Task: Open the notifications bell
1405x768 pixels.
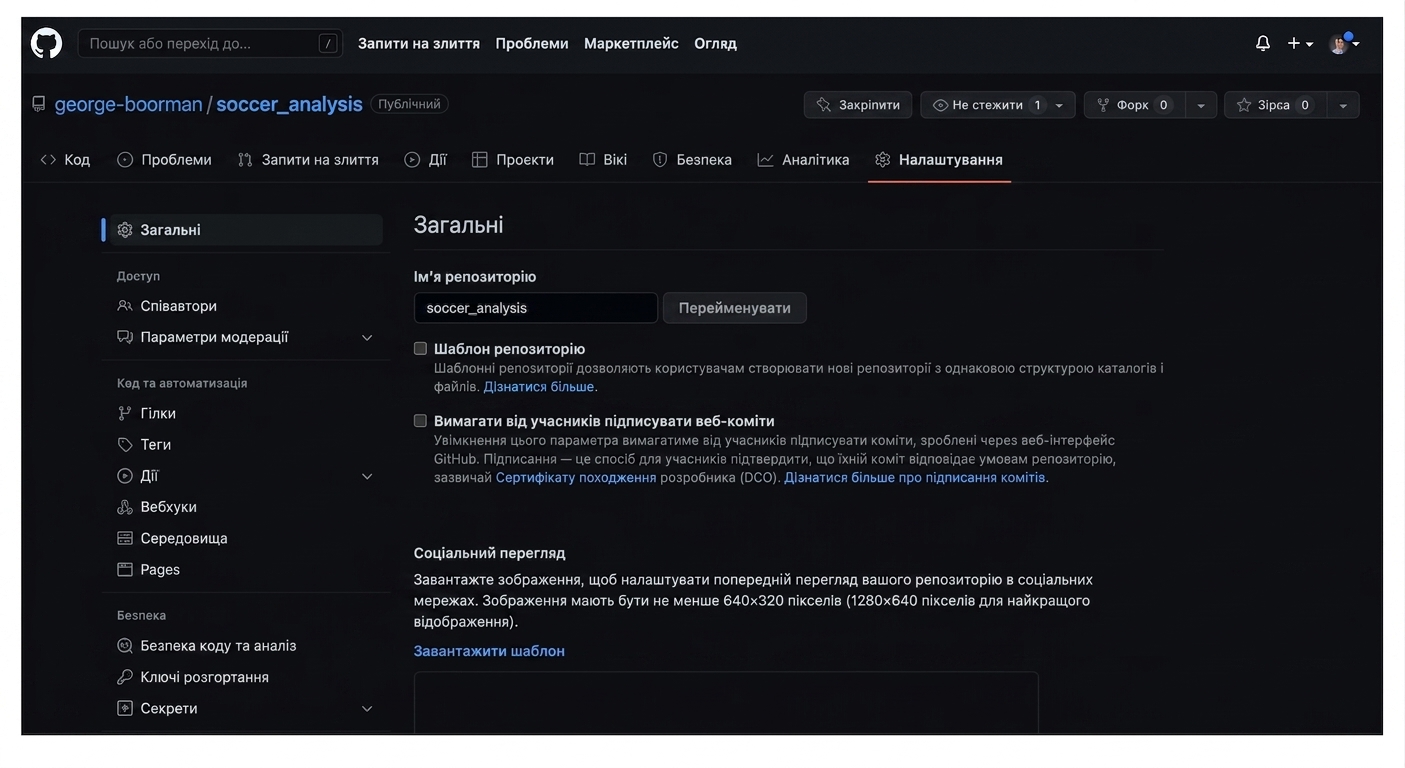Action: [1263, 43]
